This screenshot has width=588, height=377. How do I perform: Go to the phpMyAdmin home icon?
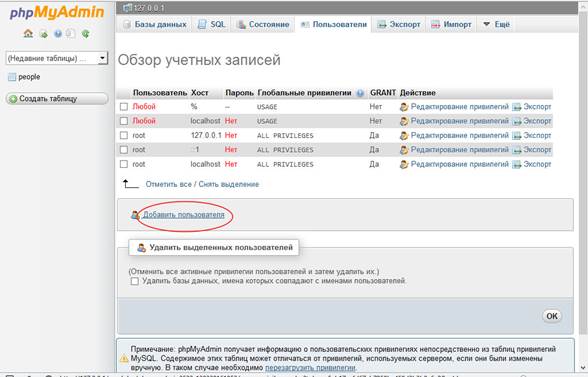(28, 34)
